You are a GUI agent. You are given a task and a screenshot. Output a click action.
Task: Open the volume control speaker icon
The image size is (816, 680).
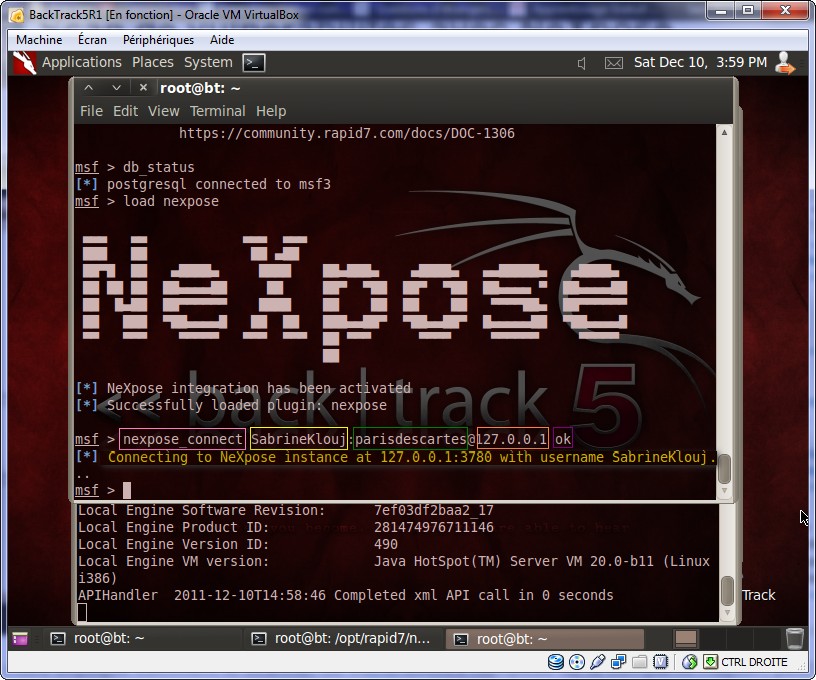[x=582, y=63]
